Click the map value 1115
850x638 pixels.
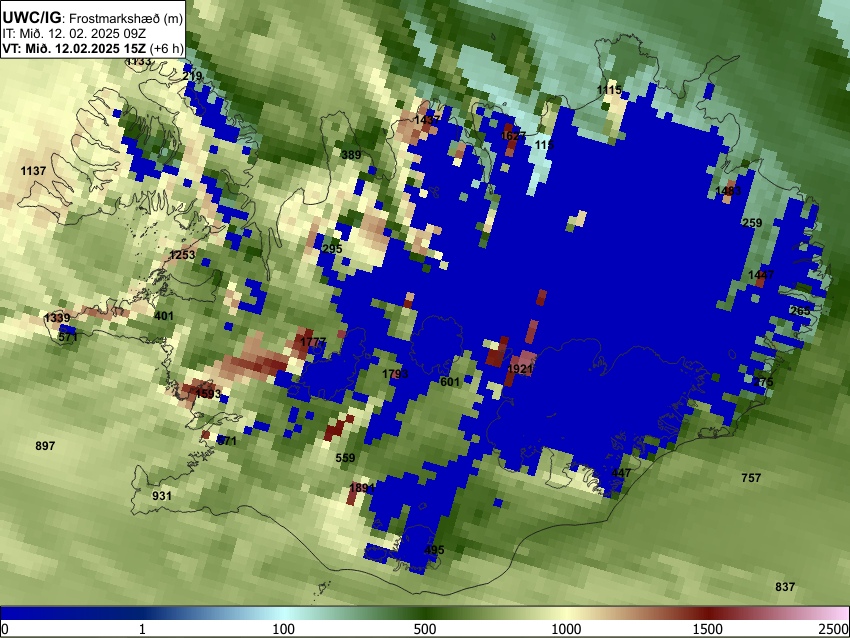coord(609,90)
